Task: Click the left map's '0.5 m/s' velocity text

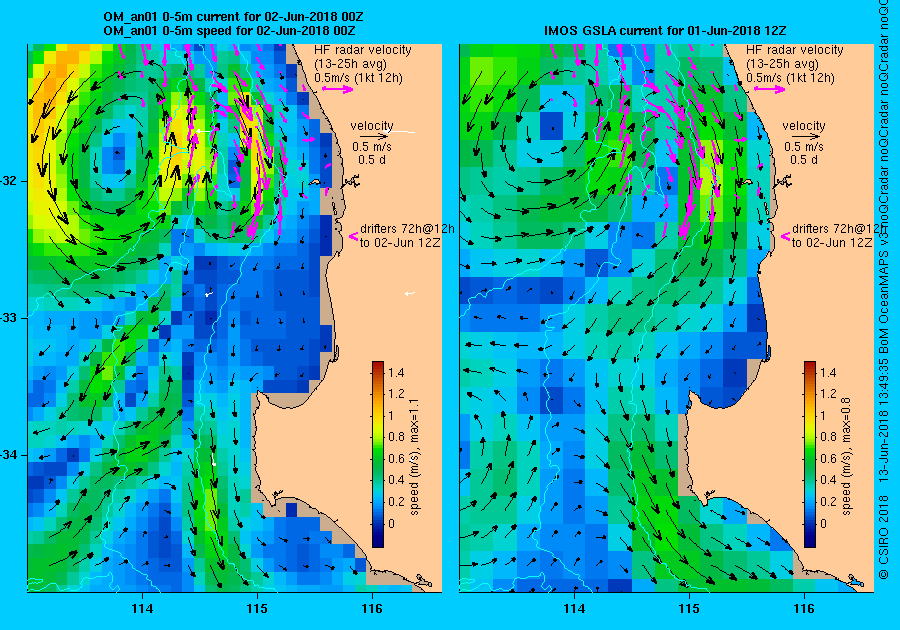Action: tap(372, 147)
